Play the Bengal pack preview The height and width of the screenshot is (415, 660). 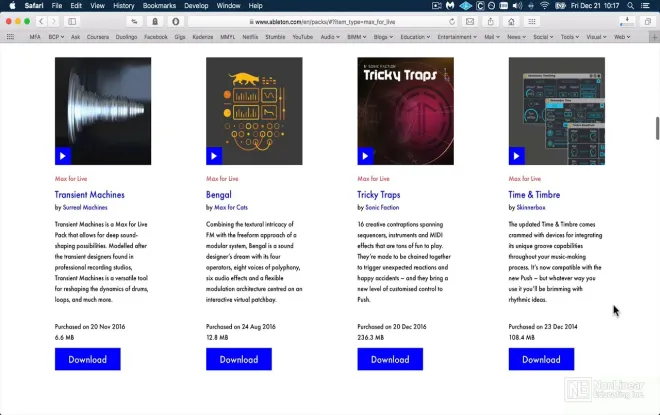(214, 156)
